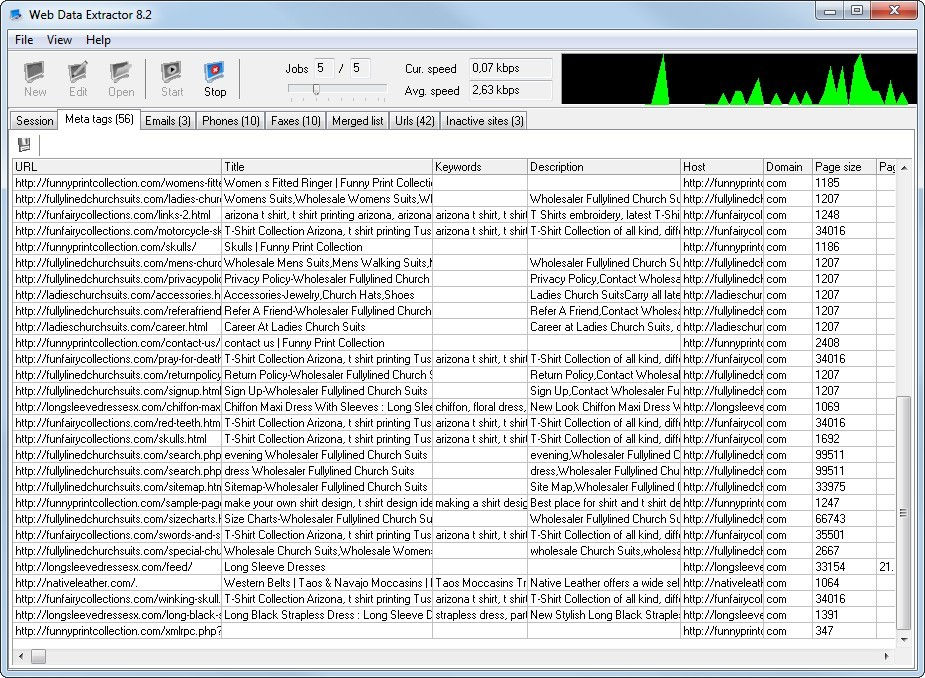Click the green speed graph display
The image size is (925, 678).
coord(739,79)
